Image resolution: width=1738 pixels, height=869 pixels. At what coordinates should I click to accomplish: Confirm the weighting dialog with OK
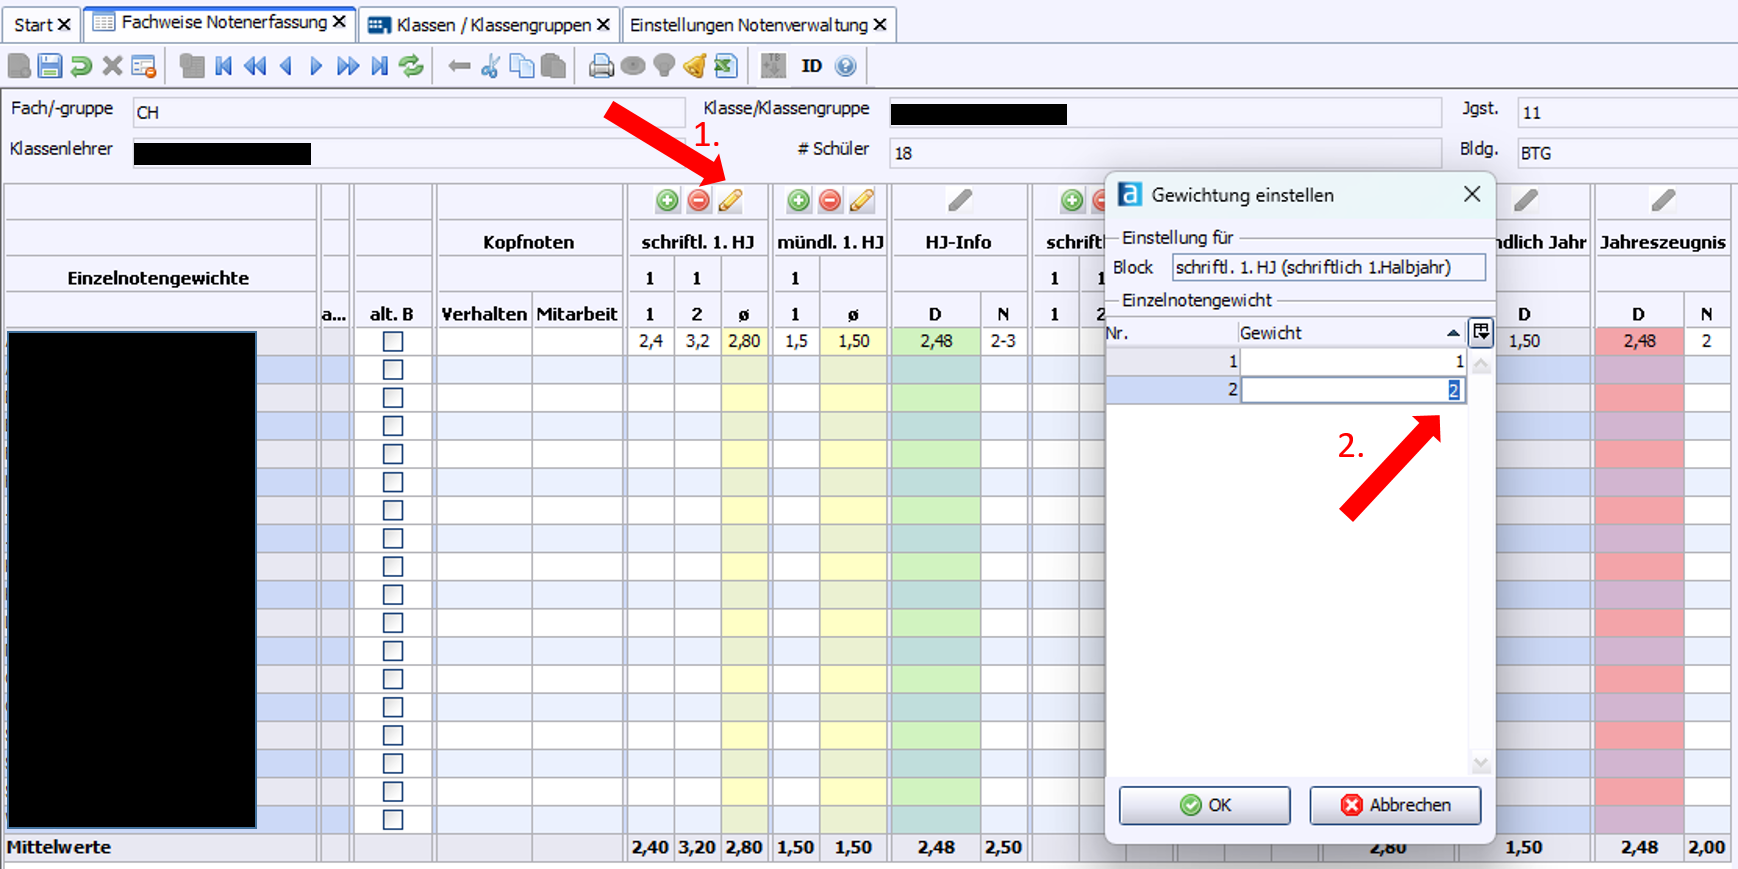click(x=1204, y=805)
